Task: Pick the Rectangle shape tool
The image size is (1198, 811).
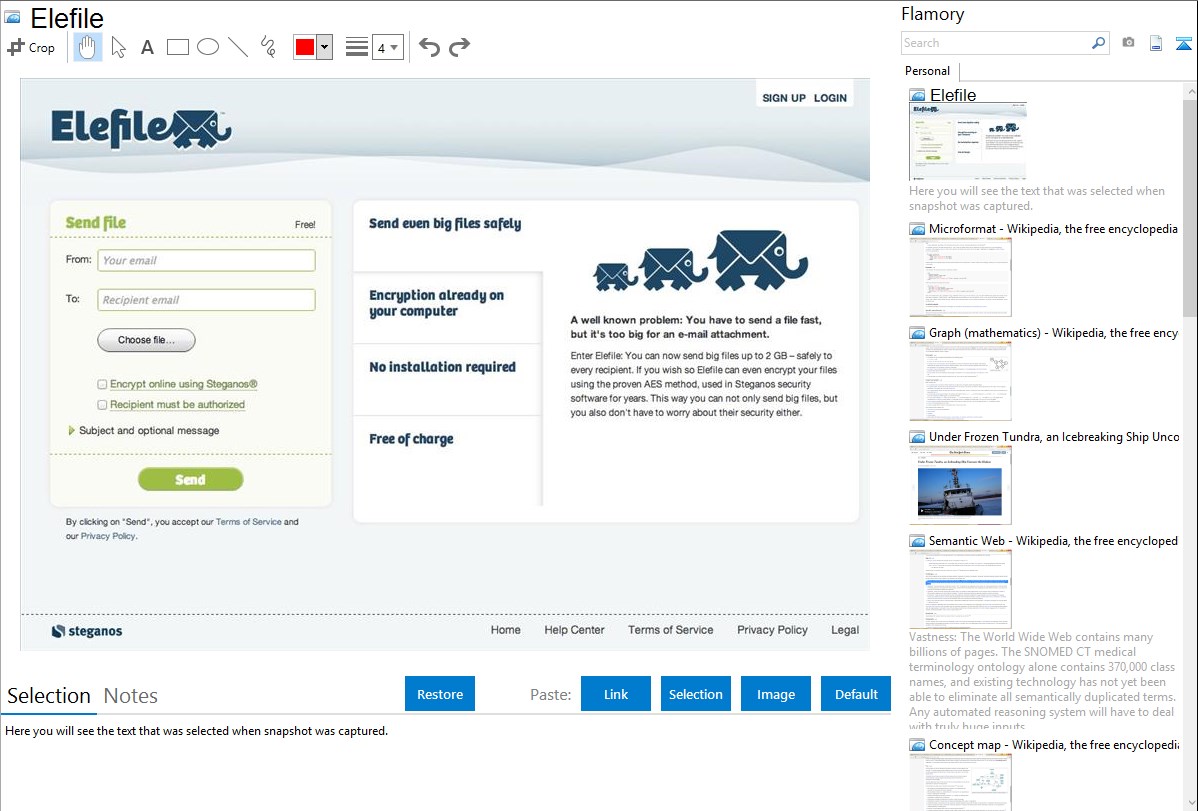Action: pos(177,47)
